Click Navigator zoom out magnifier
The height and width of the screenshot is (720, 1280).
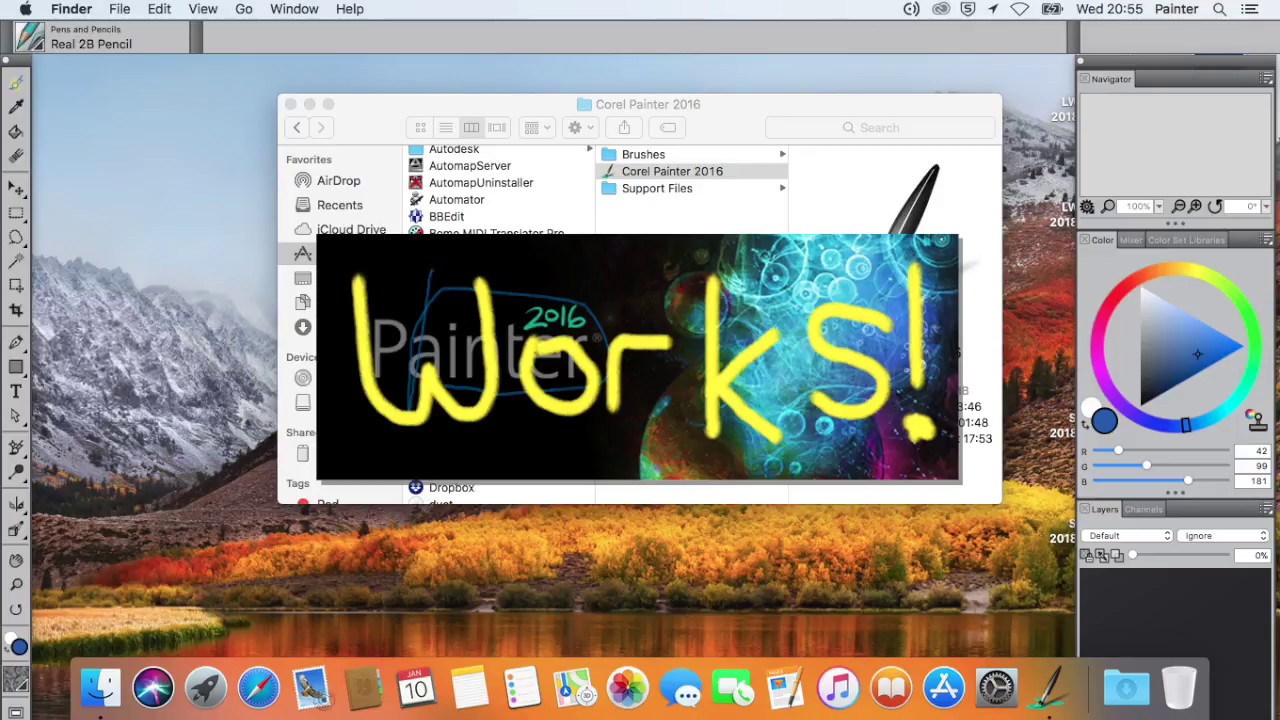click(1179, 206)
